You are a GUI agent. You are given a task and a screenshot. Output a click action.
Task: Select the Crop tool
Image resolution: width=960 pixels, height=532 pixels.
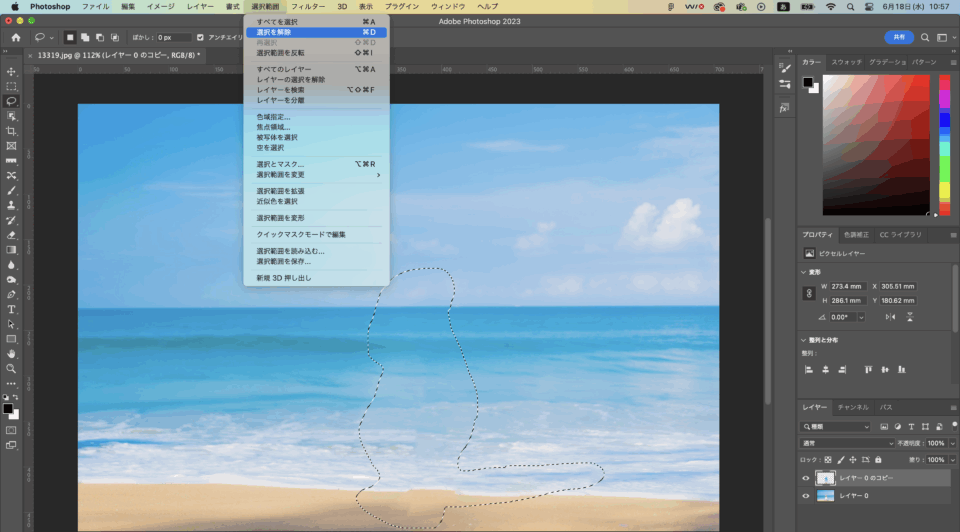click(x=11, y=131)
